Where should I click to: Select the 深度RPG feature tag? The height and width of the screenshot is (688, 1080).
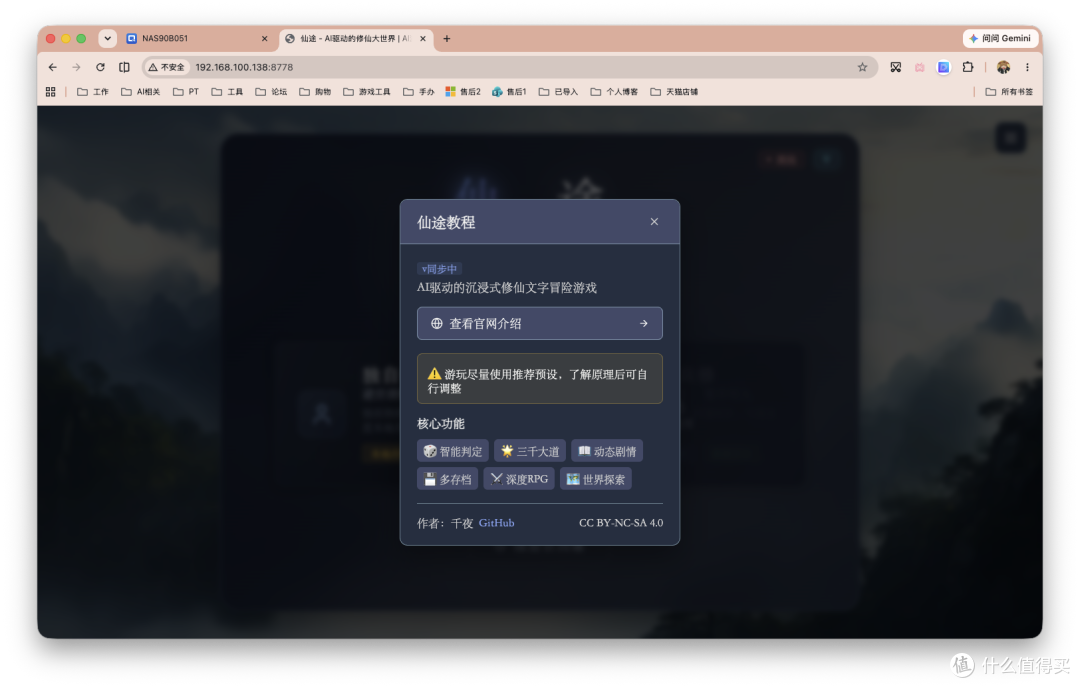(519, 479)
